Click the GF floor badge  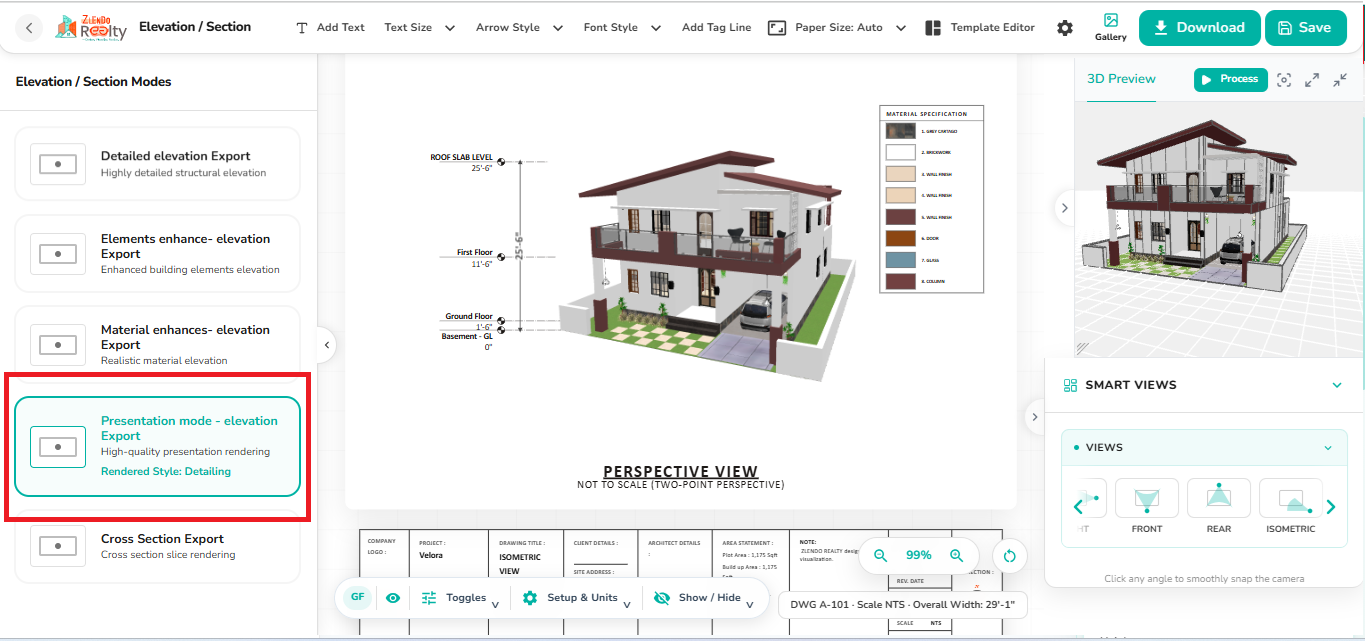[357, 597]
